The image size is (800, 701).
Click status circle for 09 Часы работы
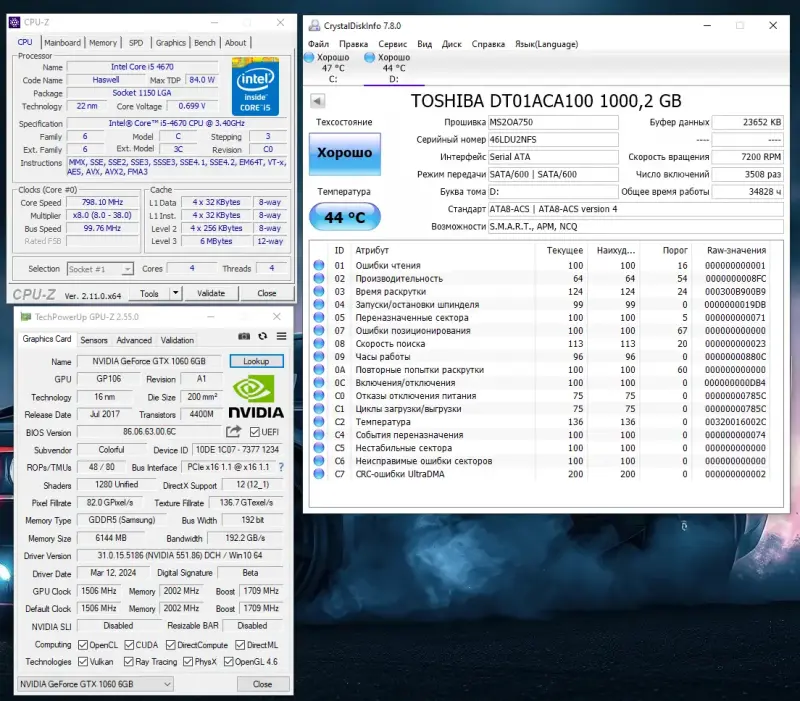[319, 357]
